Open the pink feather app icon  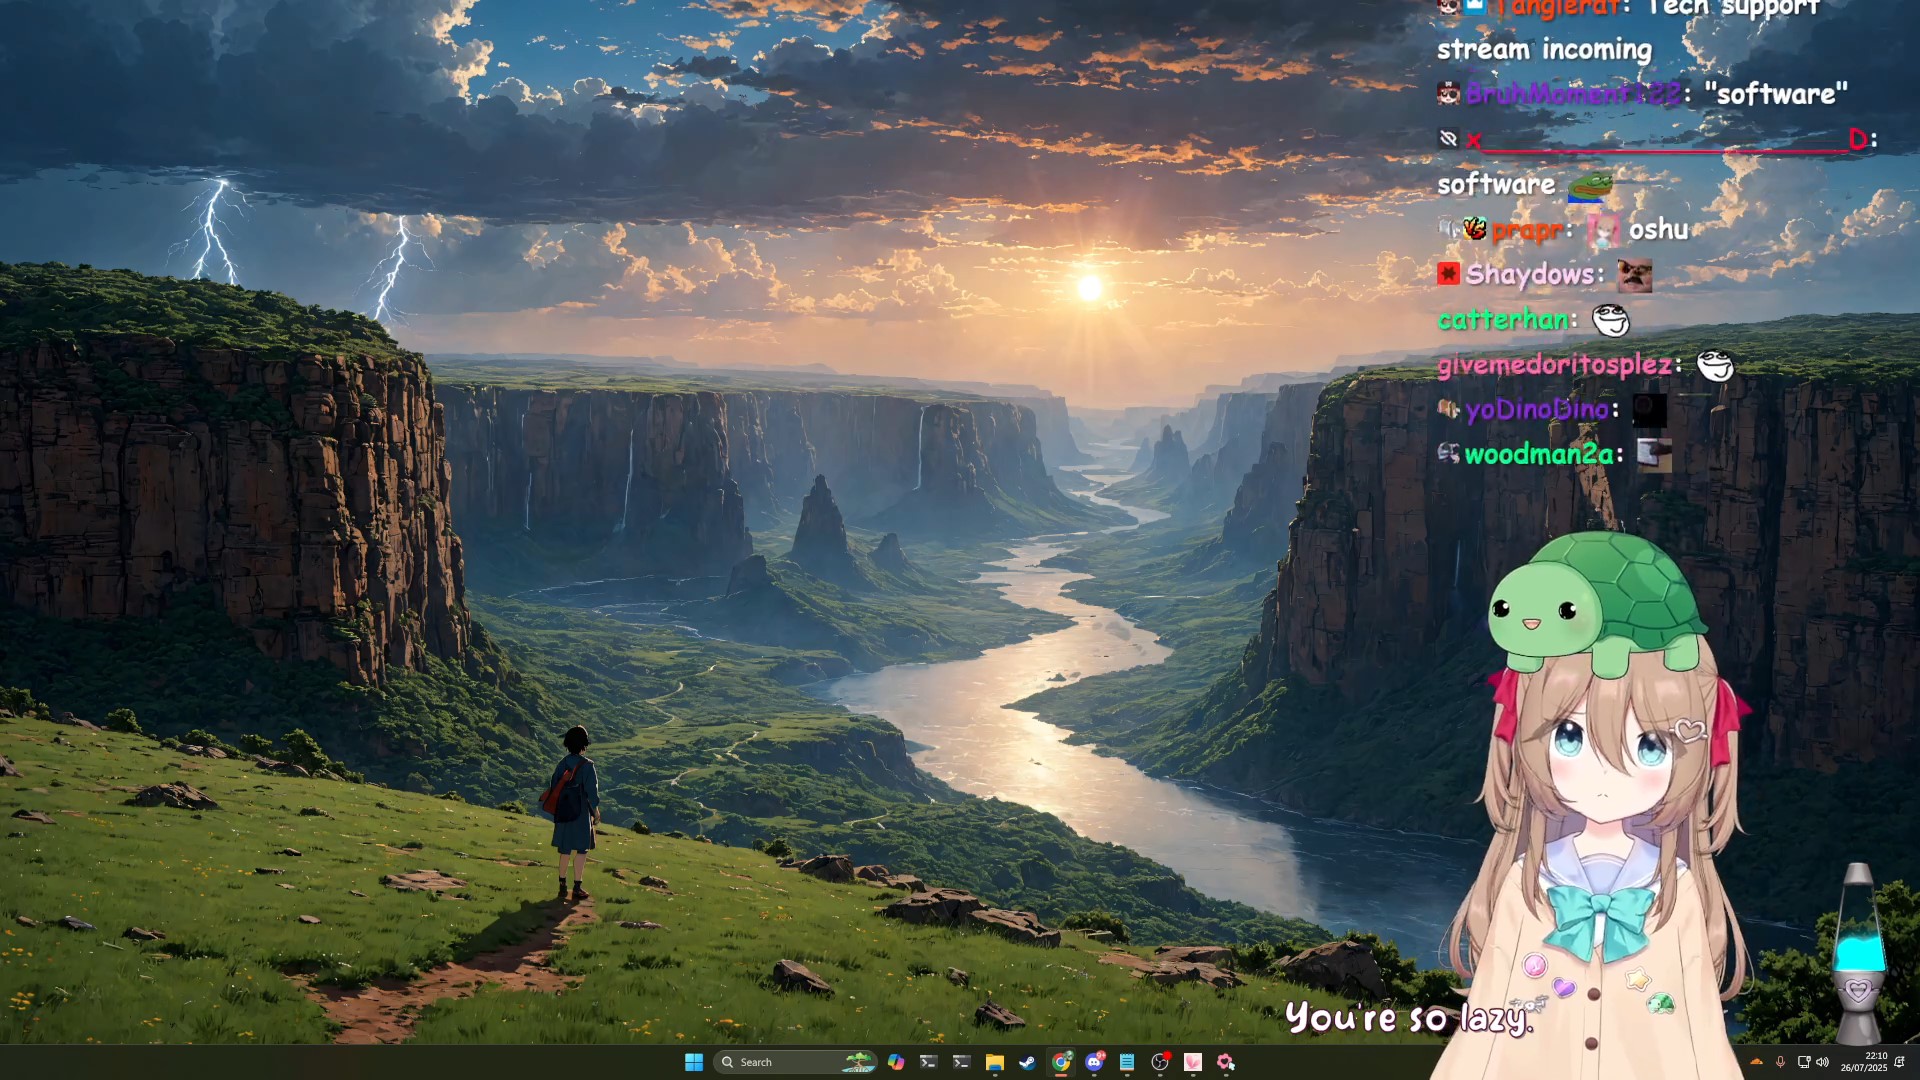click(x=1193, y=1062)
